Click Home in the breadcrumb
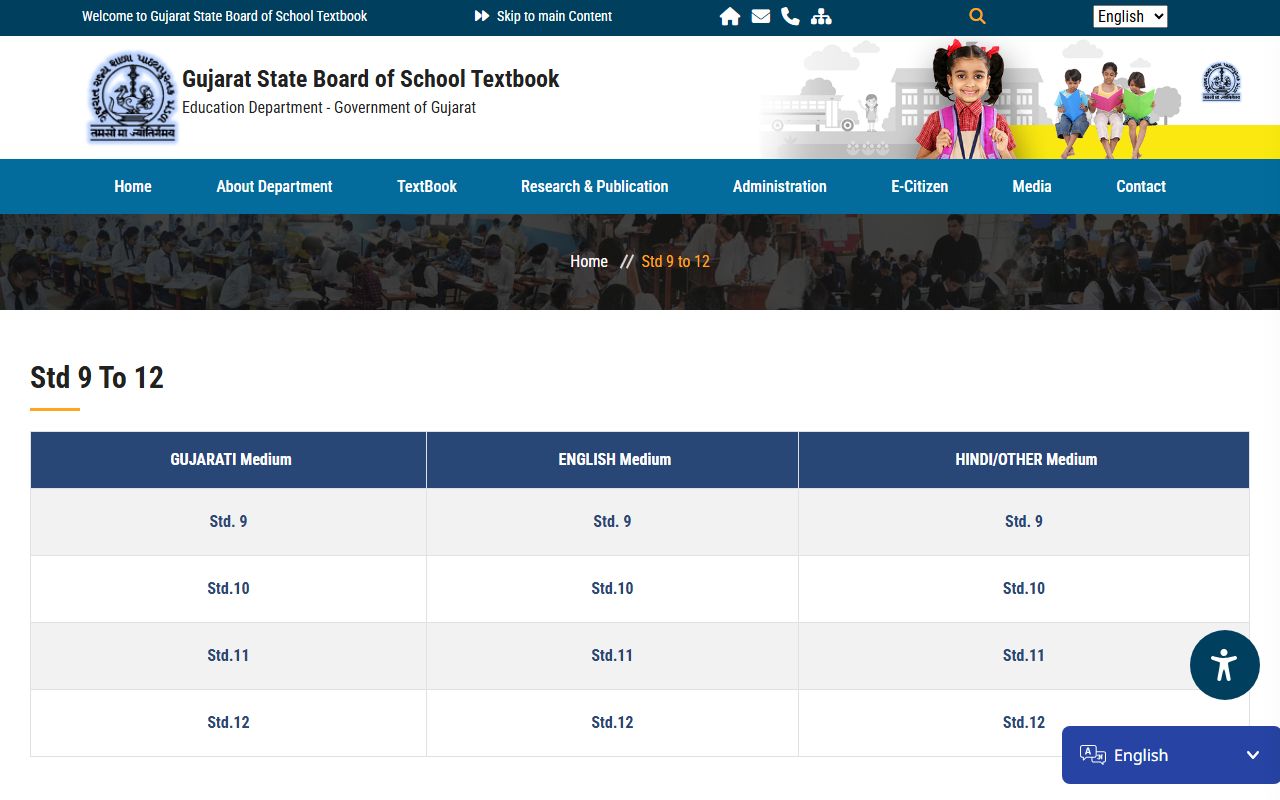1280x800 pixels. tap(589, 261)
